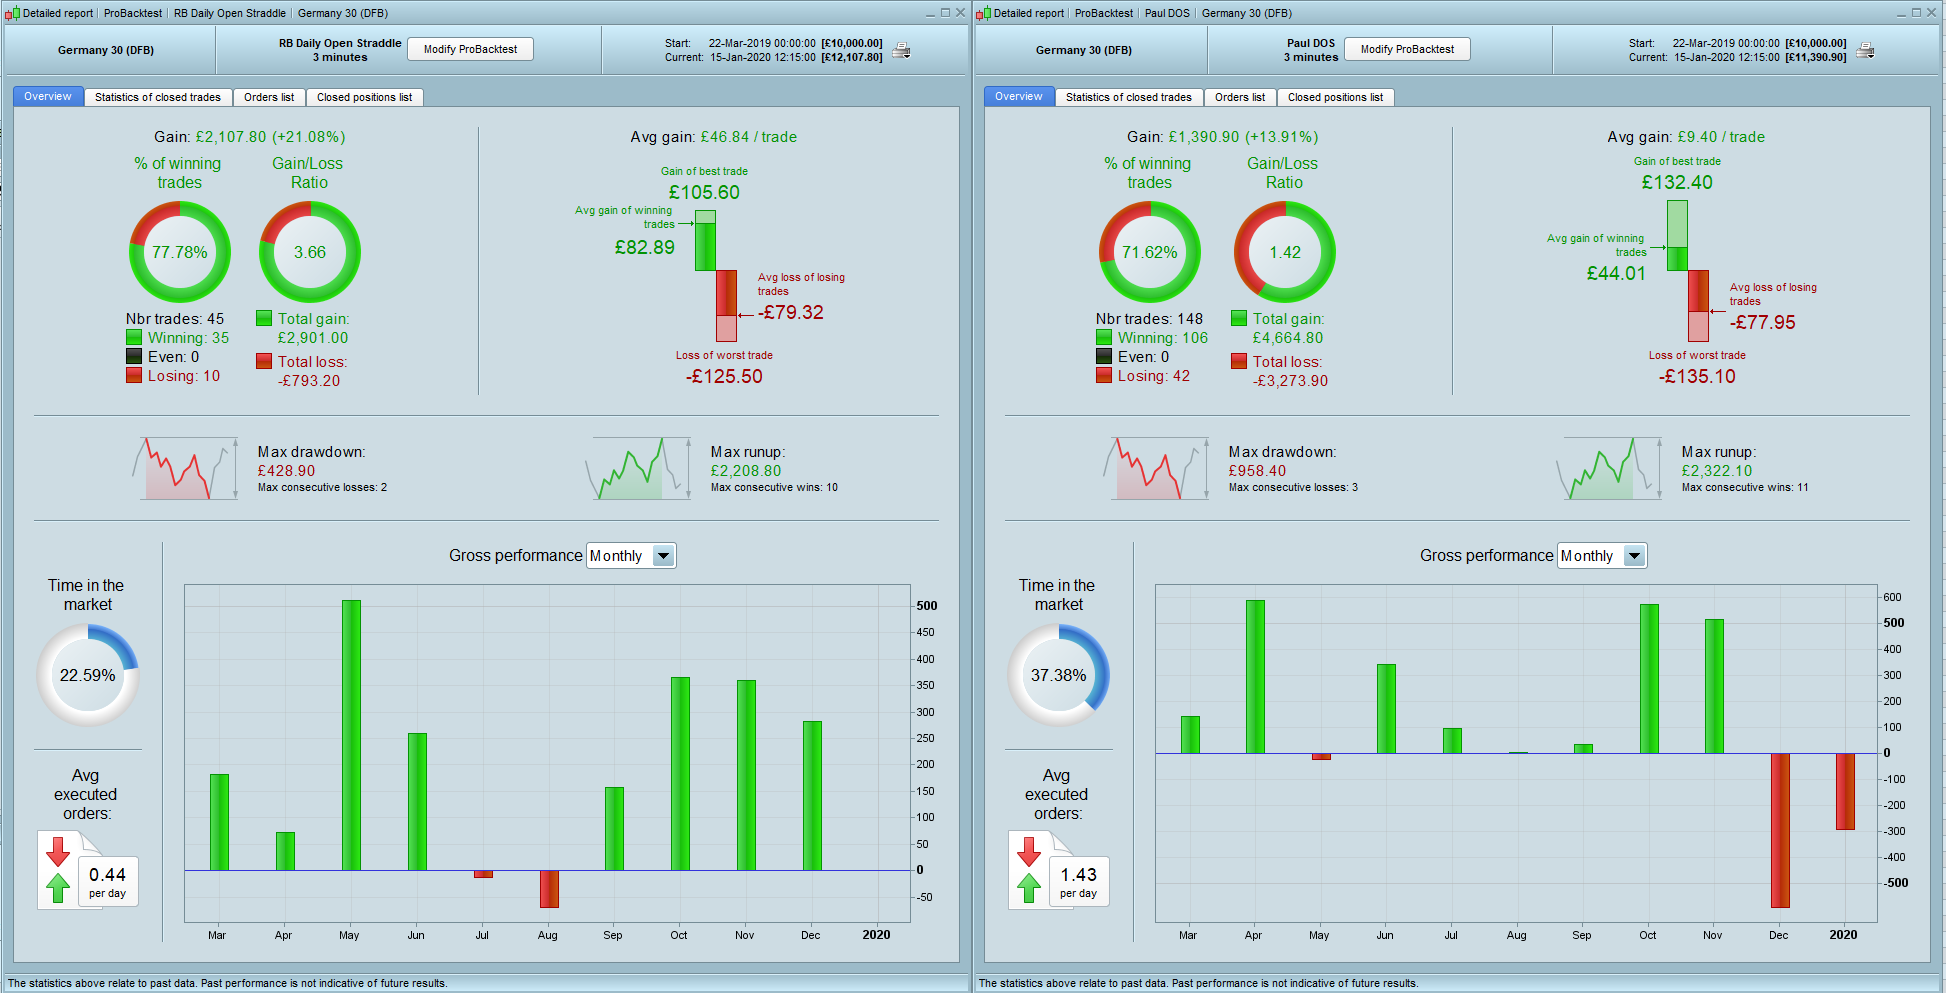Click the green Total gain swatch for £4,664.80
This screenshot has width=1946, height=993.
[x=1239, y=318]
